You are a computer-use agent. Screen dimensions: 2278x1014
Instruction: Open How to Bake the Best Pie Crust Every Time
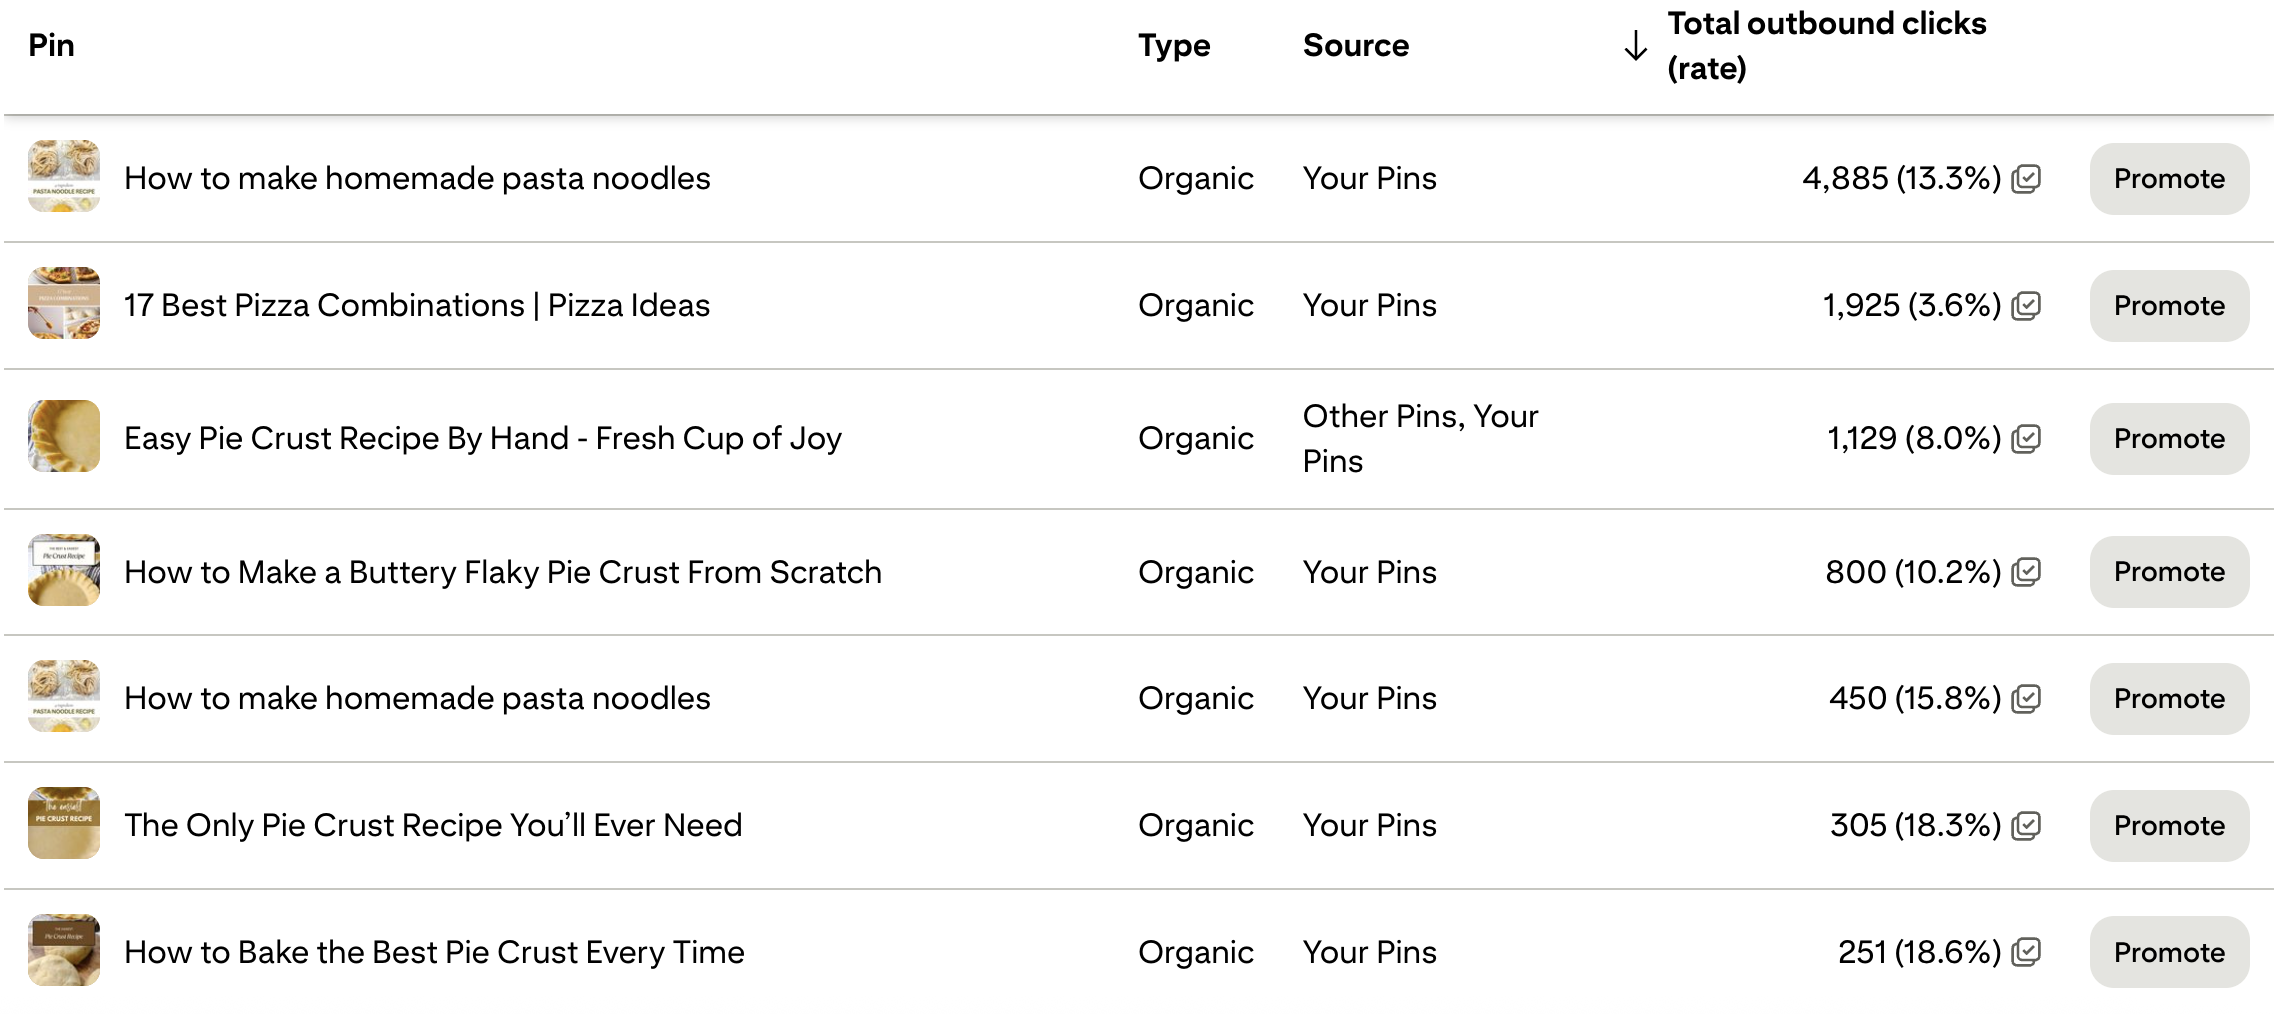point(433,952)
